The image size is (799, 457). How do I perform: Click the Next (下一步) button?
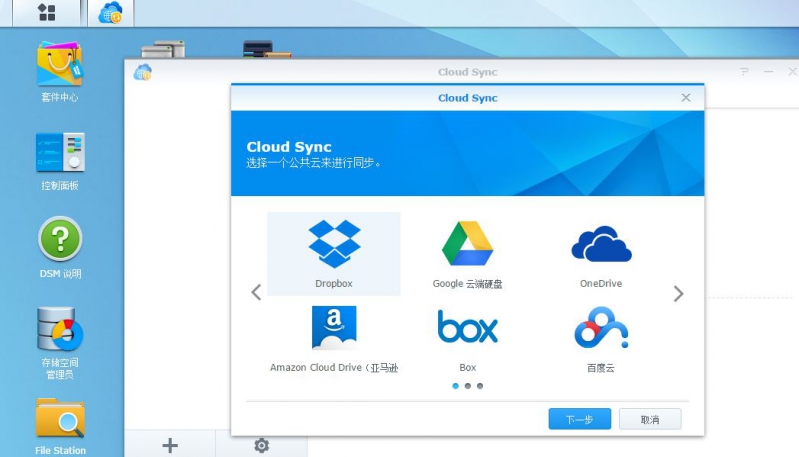click(x=579, y=419)
